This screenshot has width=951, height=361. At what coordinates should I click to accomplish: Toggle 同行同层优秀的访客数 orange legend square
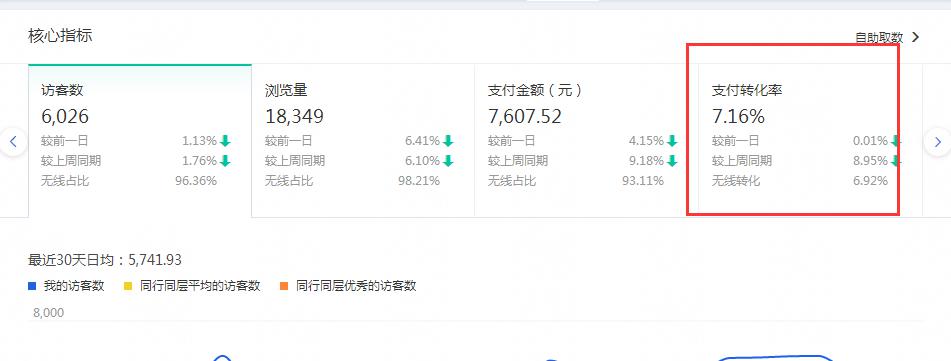tap(284, 286)
